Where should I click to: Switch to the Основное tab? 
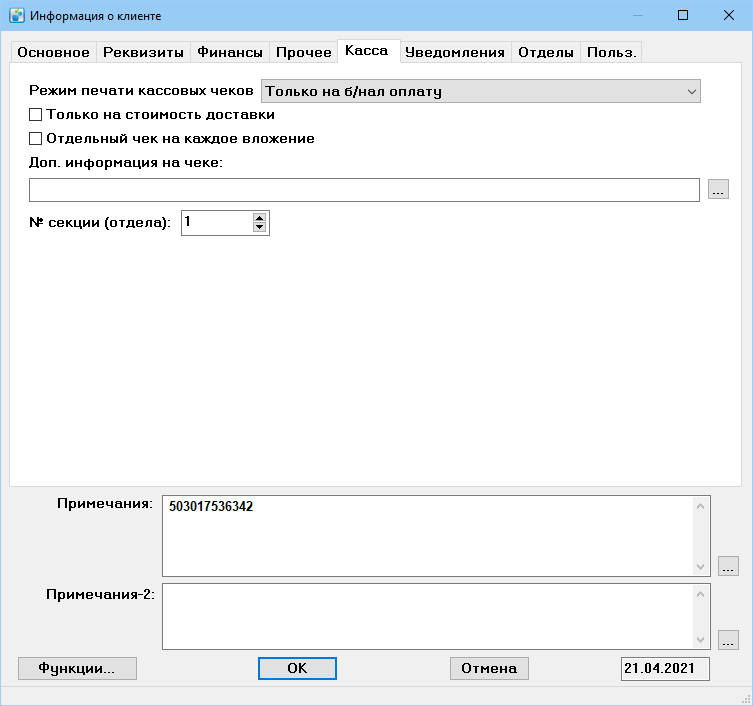pos(53,52)
